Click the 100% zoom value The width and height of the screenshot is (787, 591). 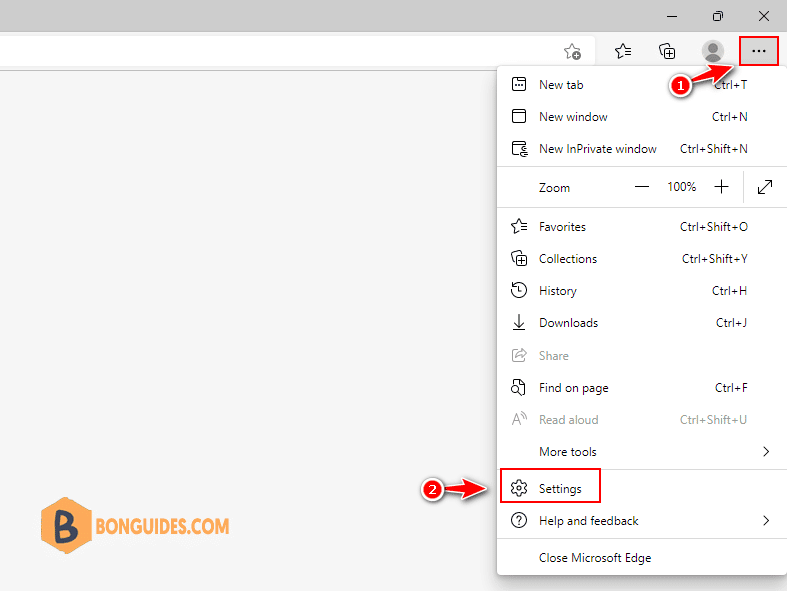(x=681, y=187)
